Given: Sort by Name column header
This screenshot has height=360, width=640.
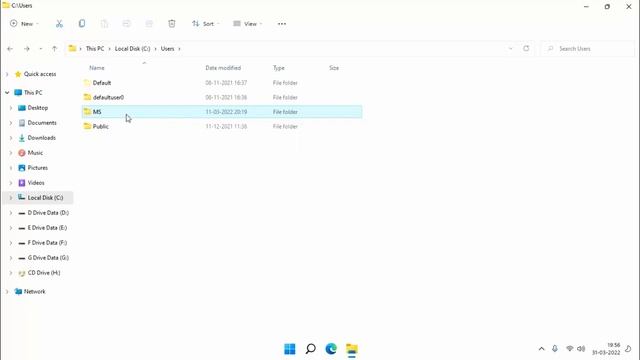Looking at the screenshot, I should 97,68.
